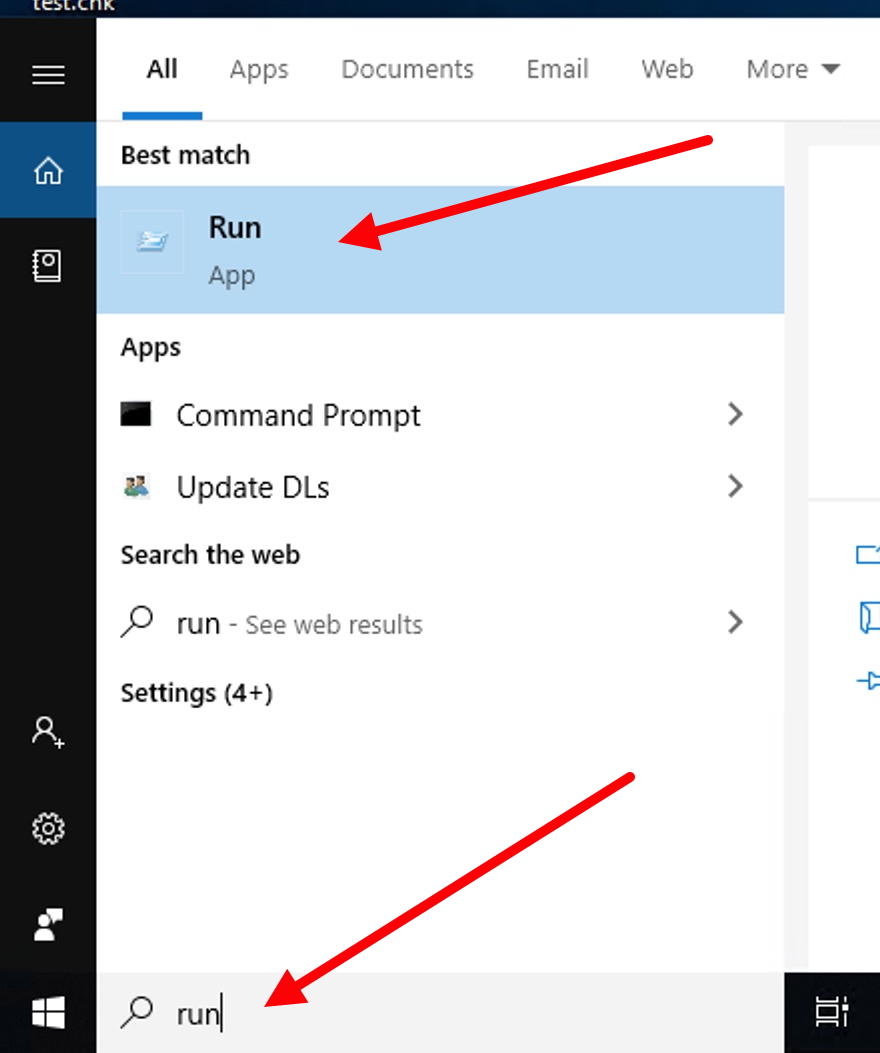Select the Home icon in sidebar
The height and width of the screenshot is (1053, 880).
48,171
